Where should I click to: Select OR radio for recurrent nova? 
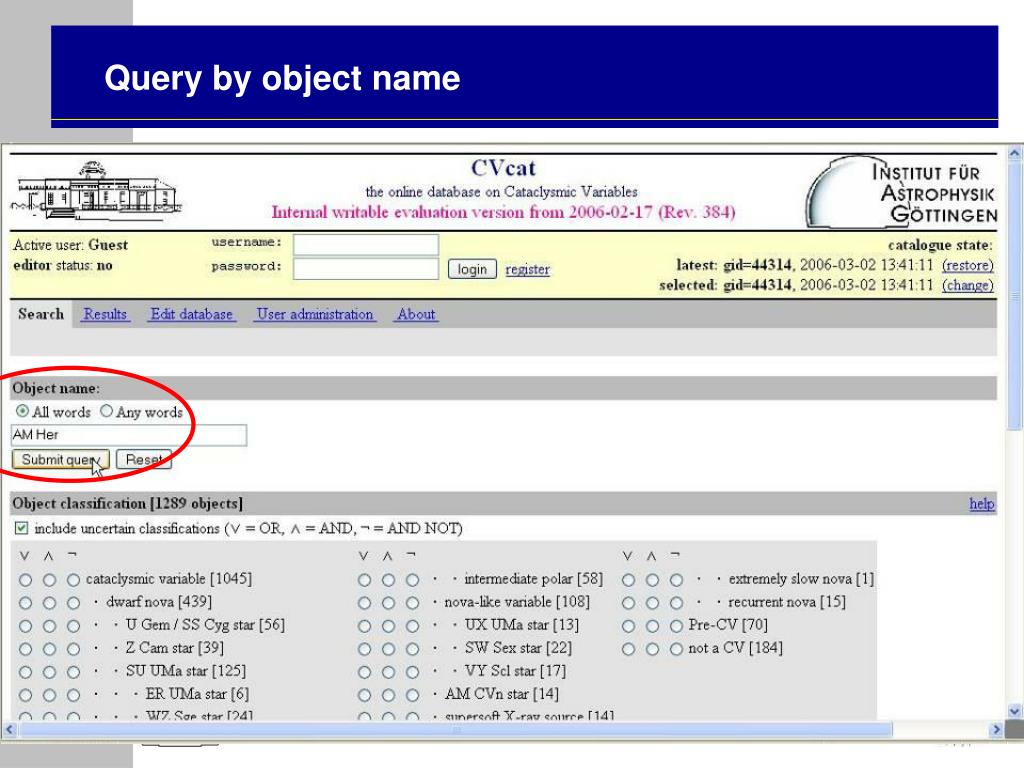click(x=628, y=603)
